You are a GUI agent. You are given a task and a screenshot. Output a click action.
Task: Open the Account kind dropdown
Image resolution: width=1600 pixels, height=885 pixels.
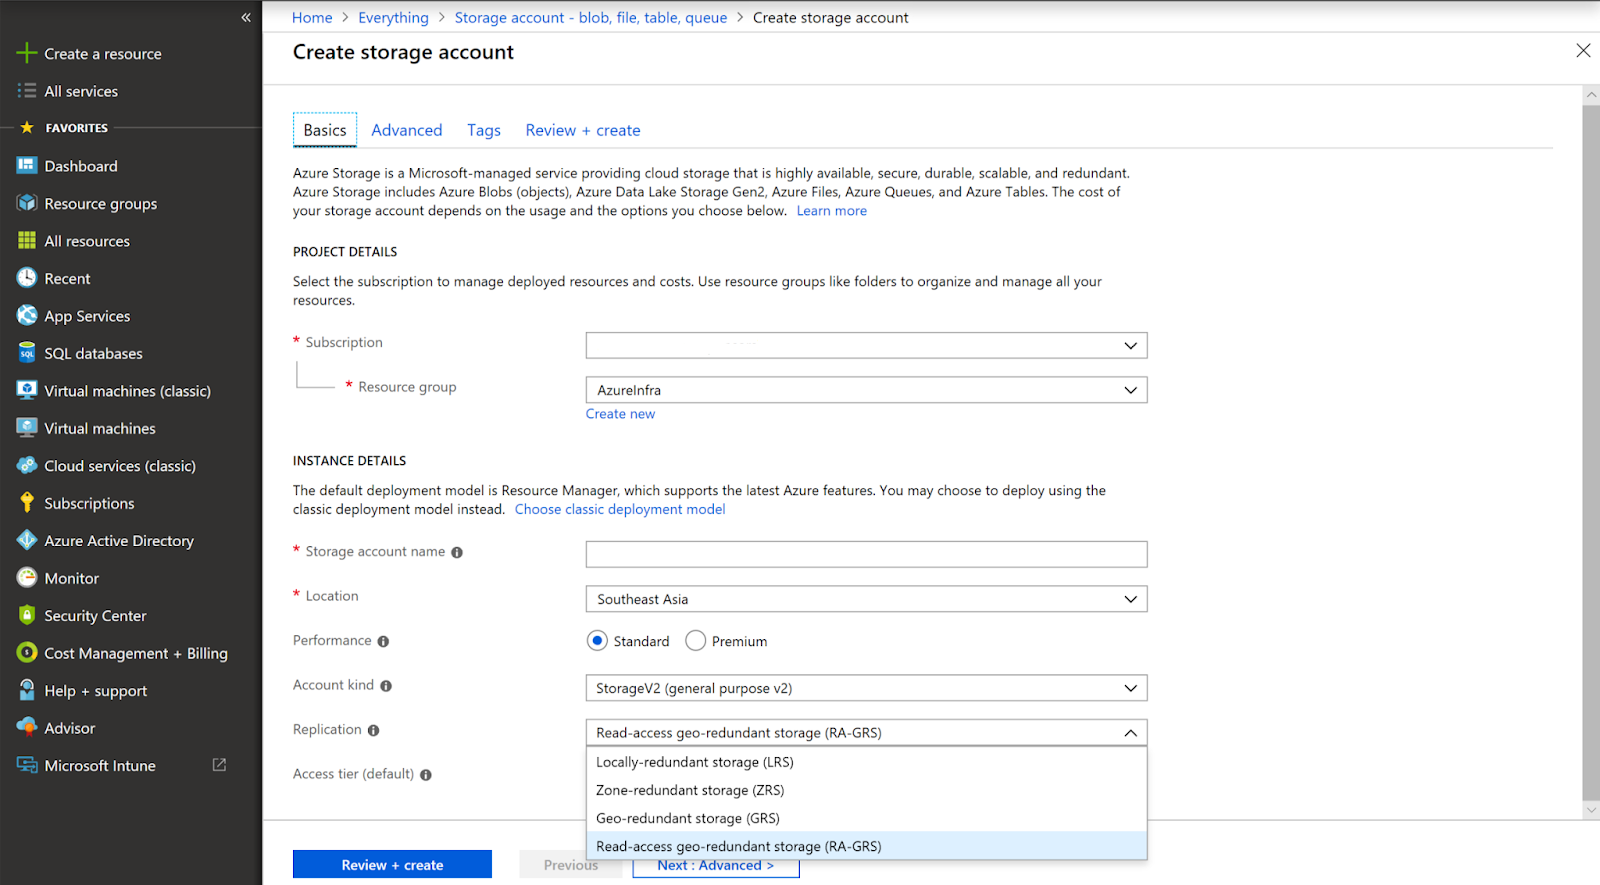tap(866, 688)
